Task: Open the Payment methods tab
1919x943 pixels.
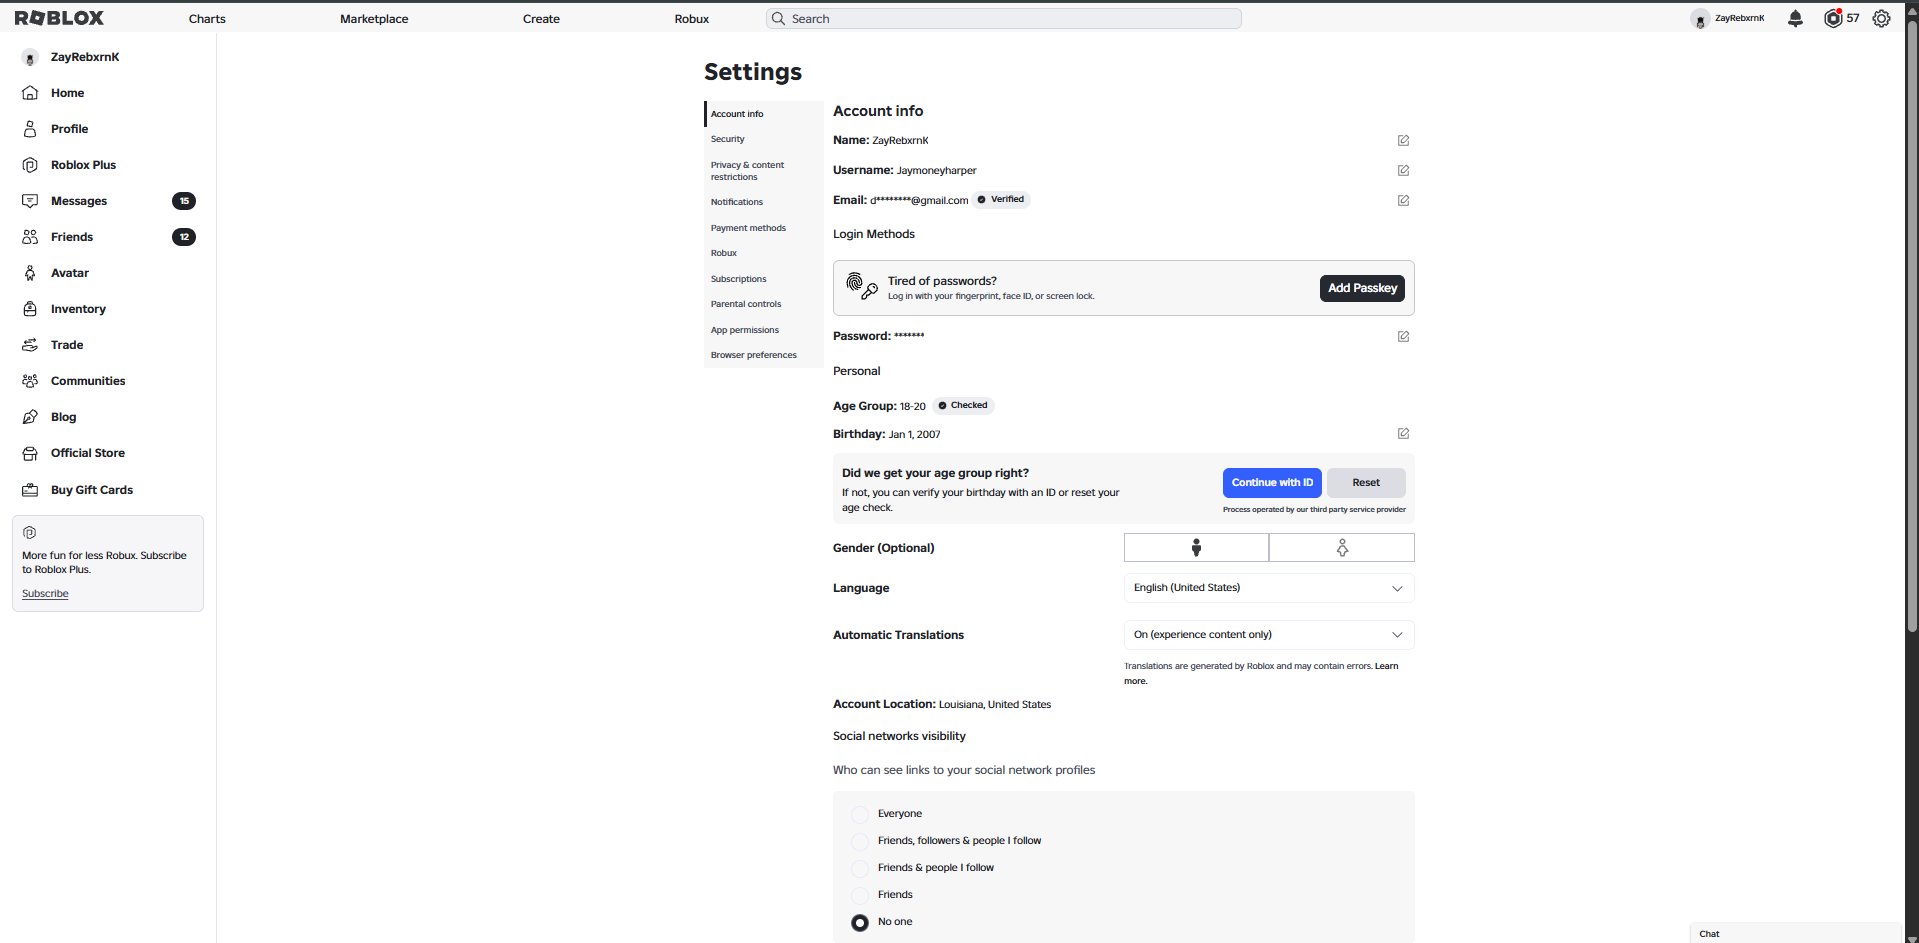Action: click(x=764, y=228)
